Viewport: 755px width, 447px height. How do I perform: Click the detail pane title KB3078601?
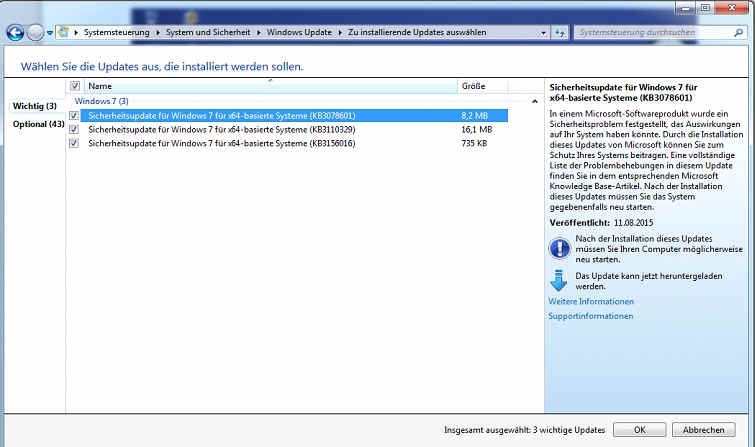pyautogui.click(x=623, y=92)
